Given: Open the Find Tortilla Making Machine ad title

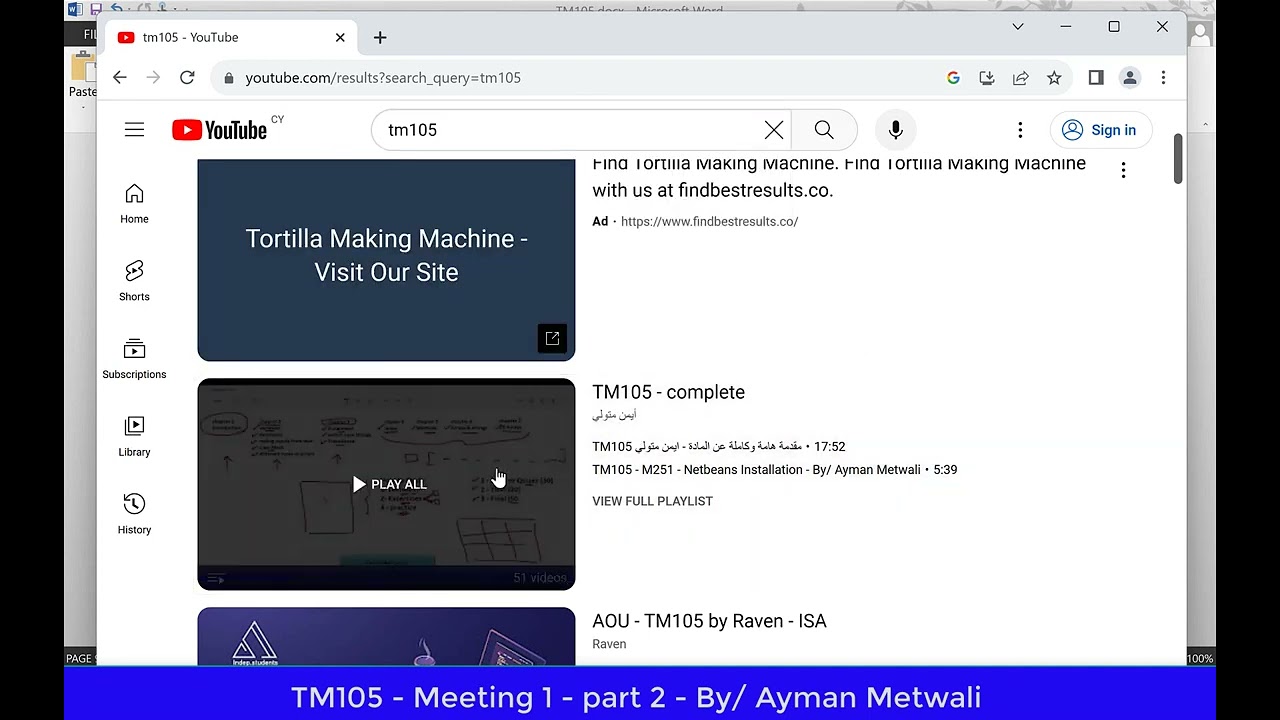Looking at the screenshot, I should [x=839, y=176].
